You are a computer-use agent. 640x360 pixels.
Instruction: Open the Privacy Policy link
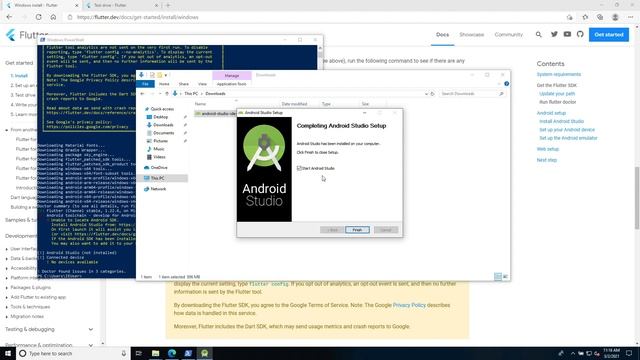tap(409, 305)
